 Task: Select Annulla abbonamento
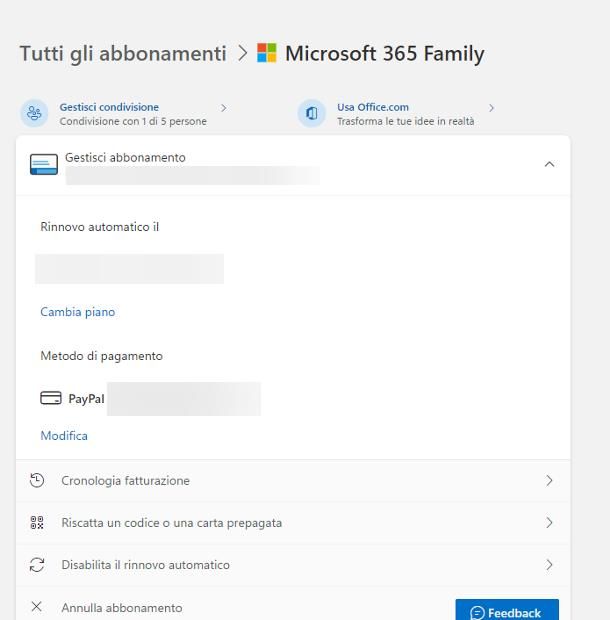[122, 608]
